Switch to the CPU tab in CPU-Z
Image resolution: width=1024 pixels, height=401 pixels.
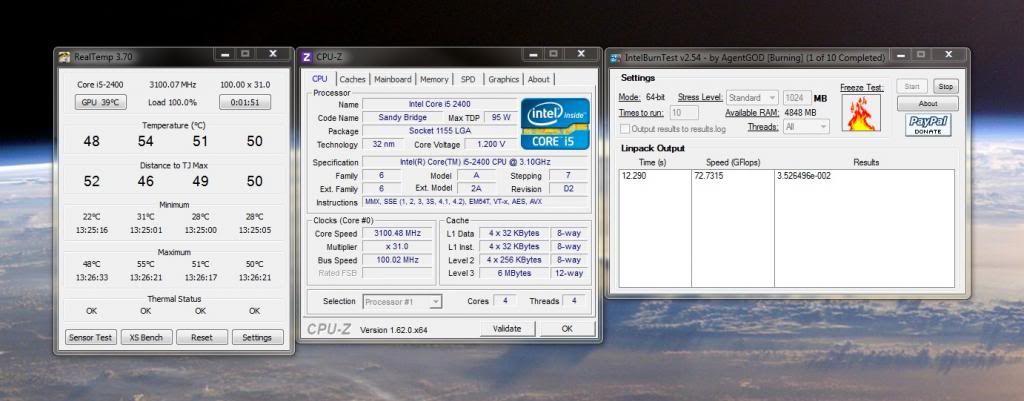(320, 79)
